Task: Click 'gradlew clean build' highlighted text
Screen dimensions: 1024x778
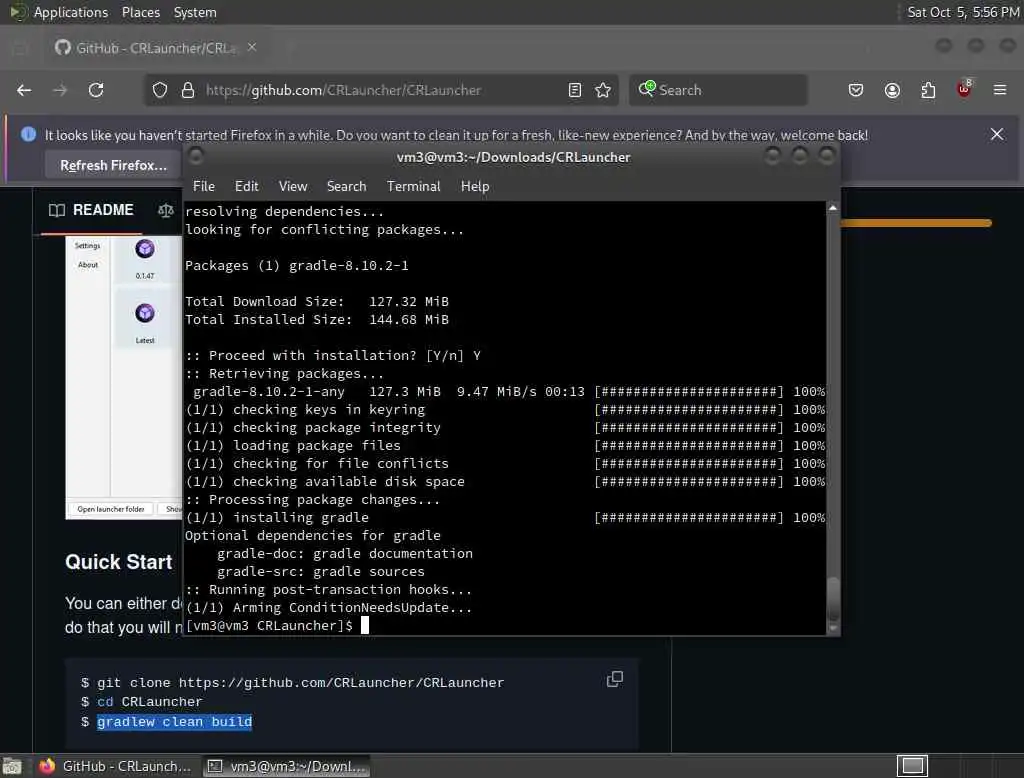Action: pos(174,721)
